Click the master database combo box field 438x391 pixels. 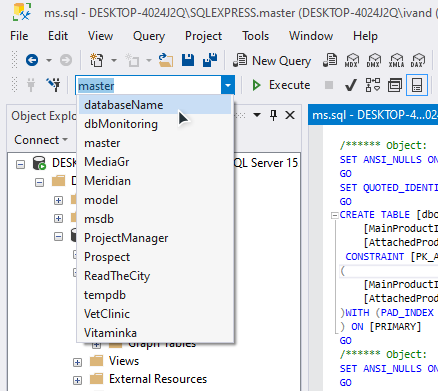[x=148, y=86]
